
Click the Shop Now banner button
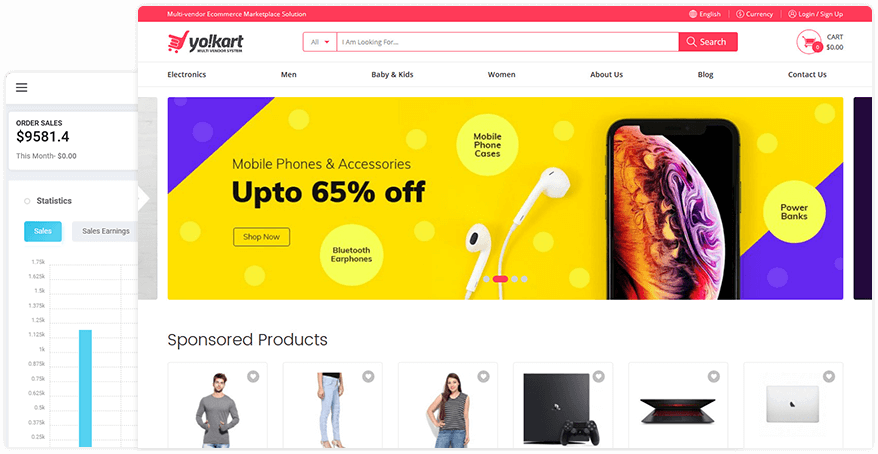coord(261,237)
